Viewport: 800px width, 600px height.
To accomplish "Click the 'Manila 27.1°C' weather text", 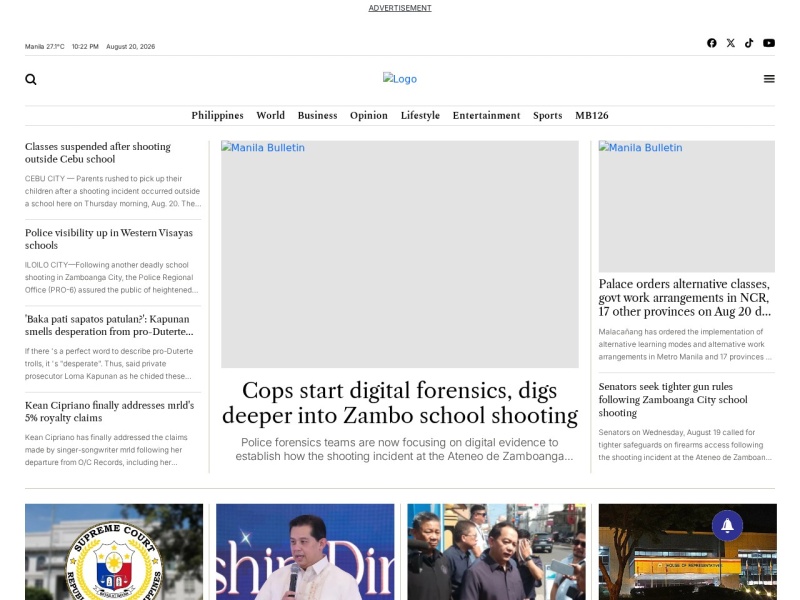I will pos(45,46).
